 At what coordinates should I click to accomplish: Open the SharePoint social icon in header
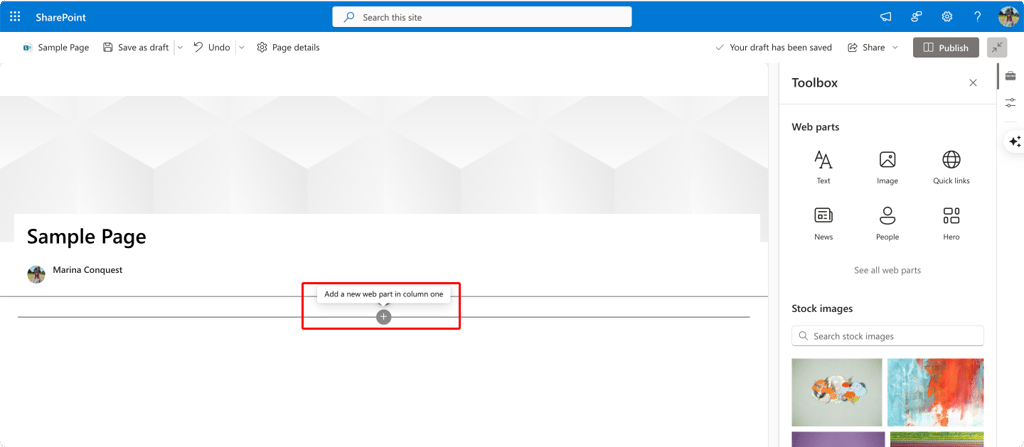point(916,17)
